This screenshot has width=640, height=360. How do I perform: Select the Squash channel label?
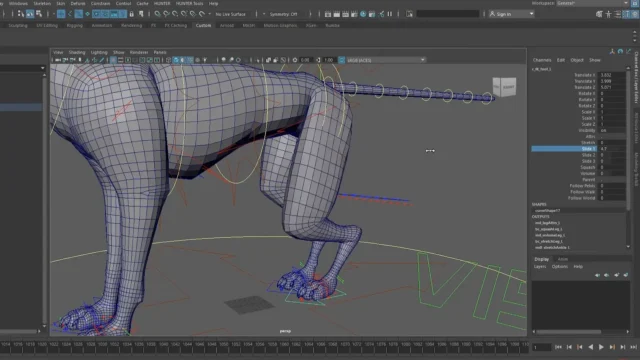[x=588, y=167]
